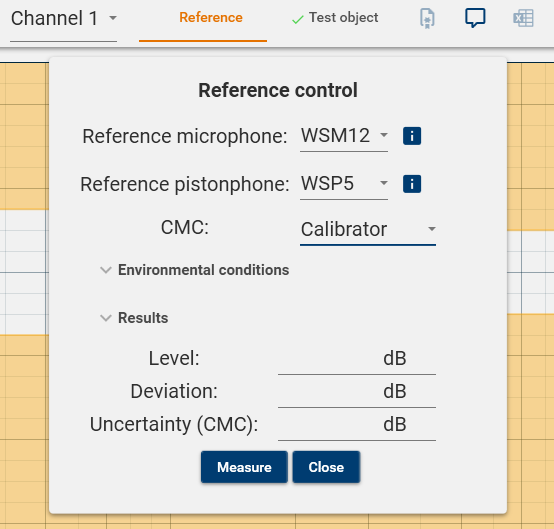Show info for reference pistonphone WSP5
Image resolution: width=554 pixels, height=529 pixels.
[x=412, y=184]
